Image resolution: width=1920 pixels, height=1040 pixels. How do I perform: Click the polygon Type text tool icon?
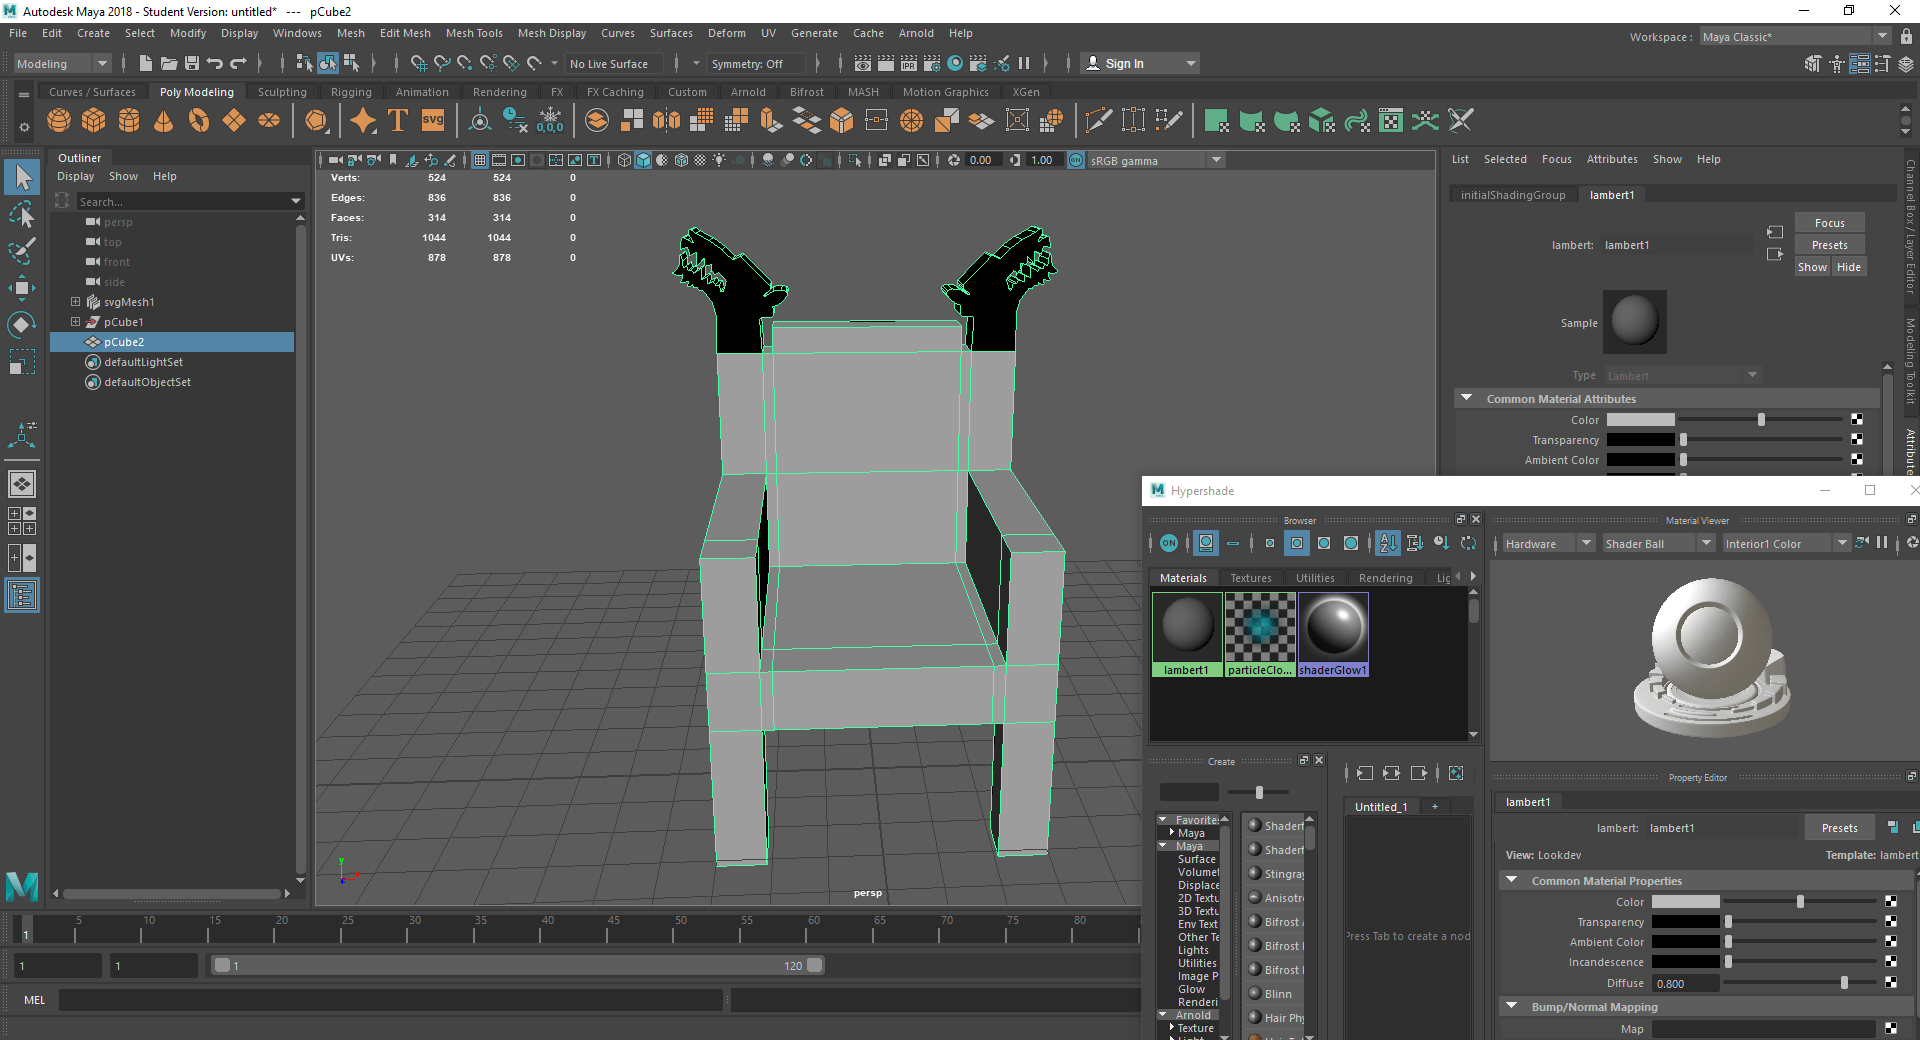[x=397, y=121]
